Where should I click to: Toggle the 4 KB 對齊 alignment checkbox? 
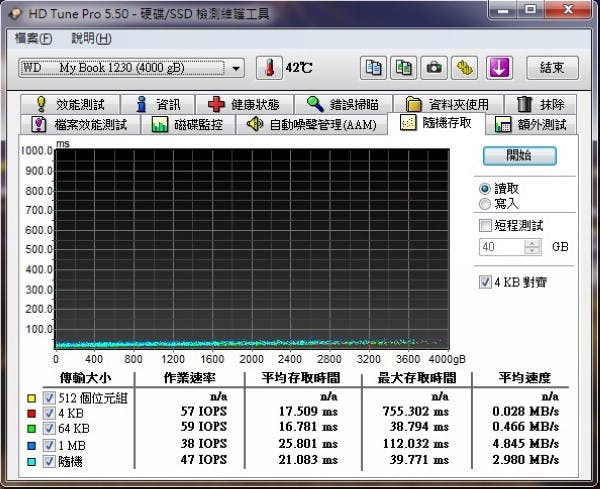pyautogui.click(x=486, y=282)
